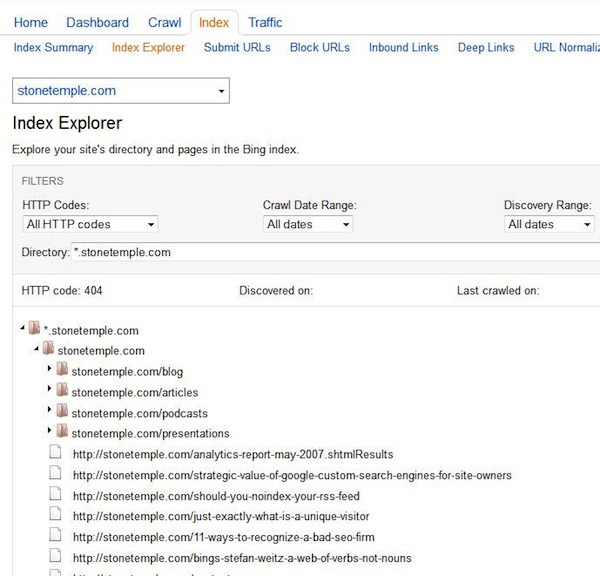600x576 pixels.
Task: Select stonetemple.com/presentations tree label
Action: click(x=150, y=434)
